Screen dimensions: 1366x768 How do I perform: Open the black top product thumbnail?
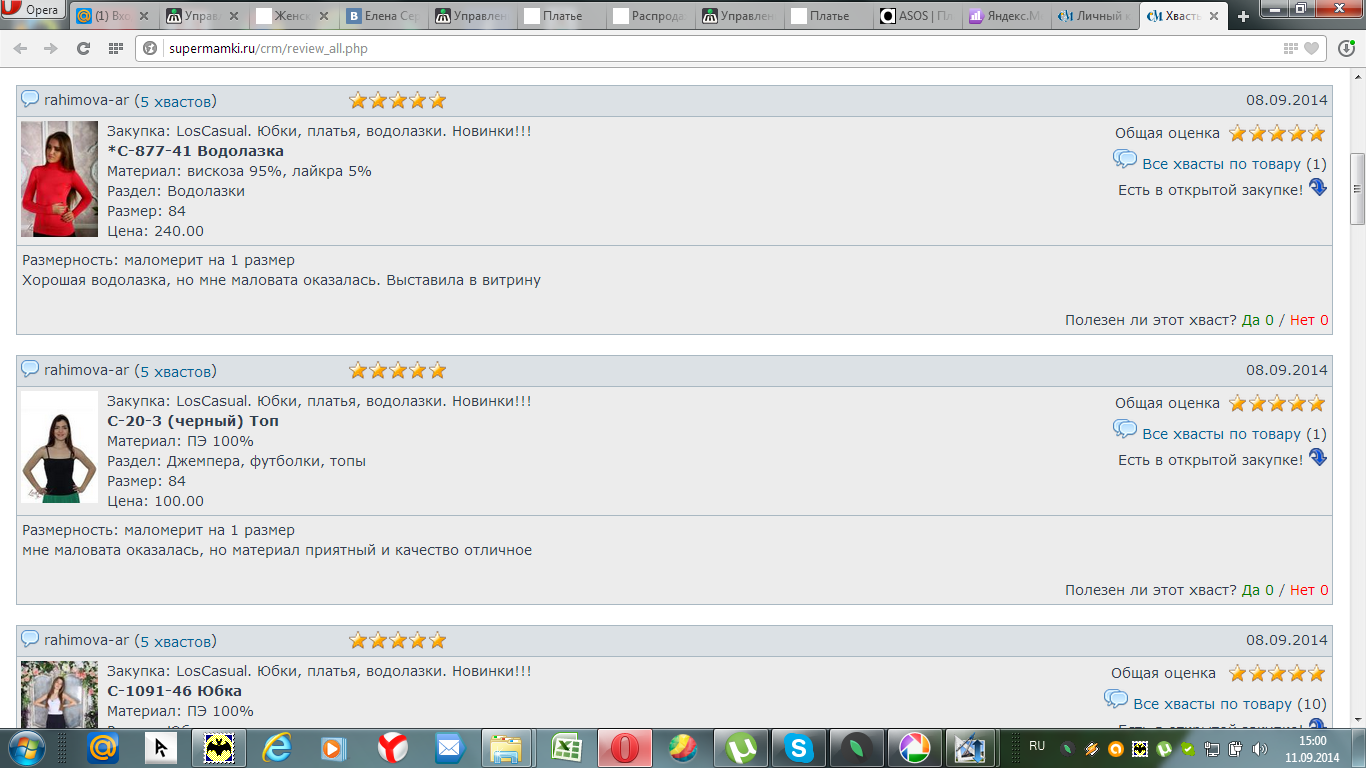pos(59,447)
